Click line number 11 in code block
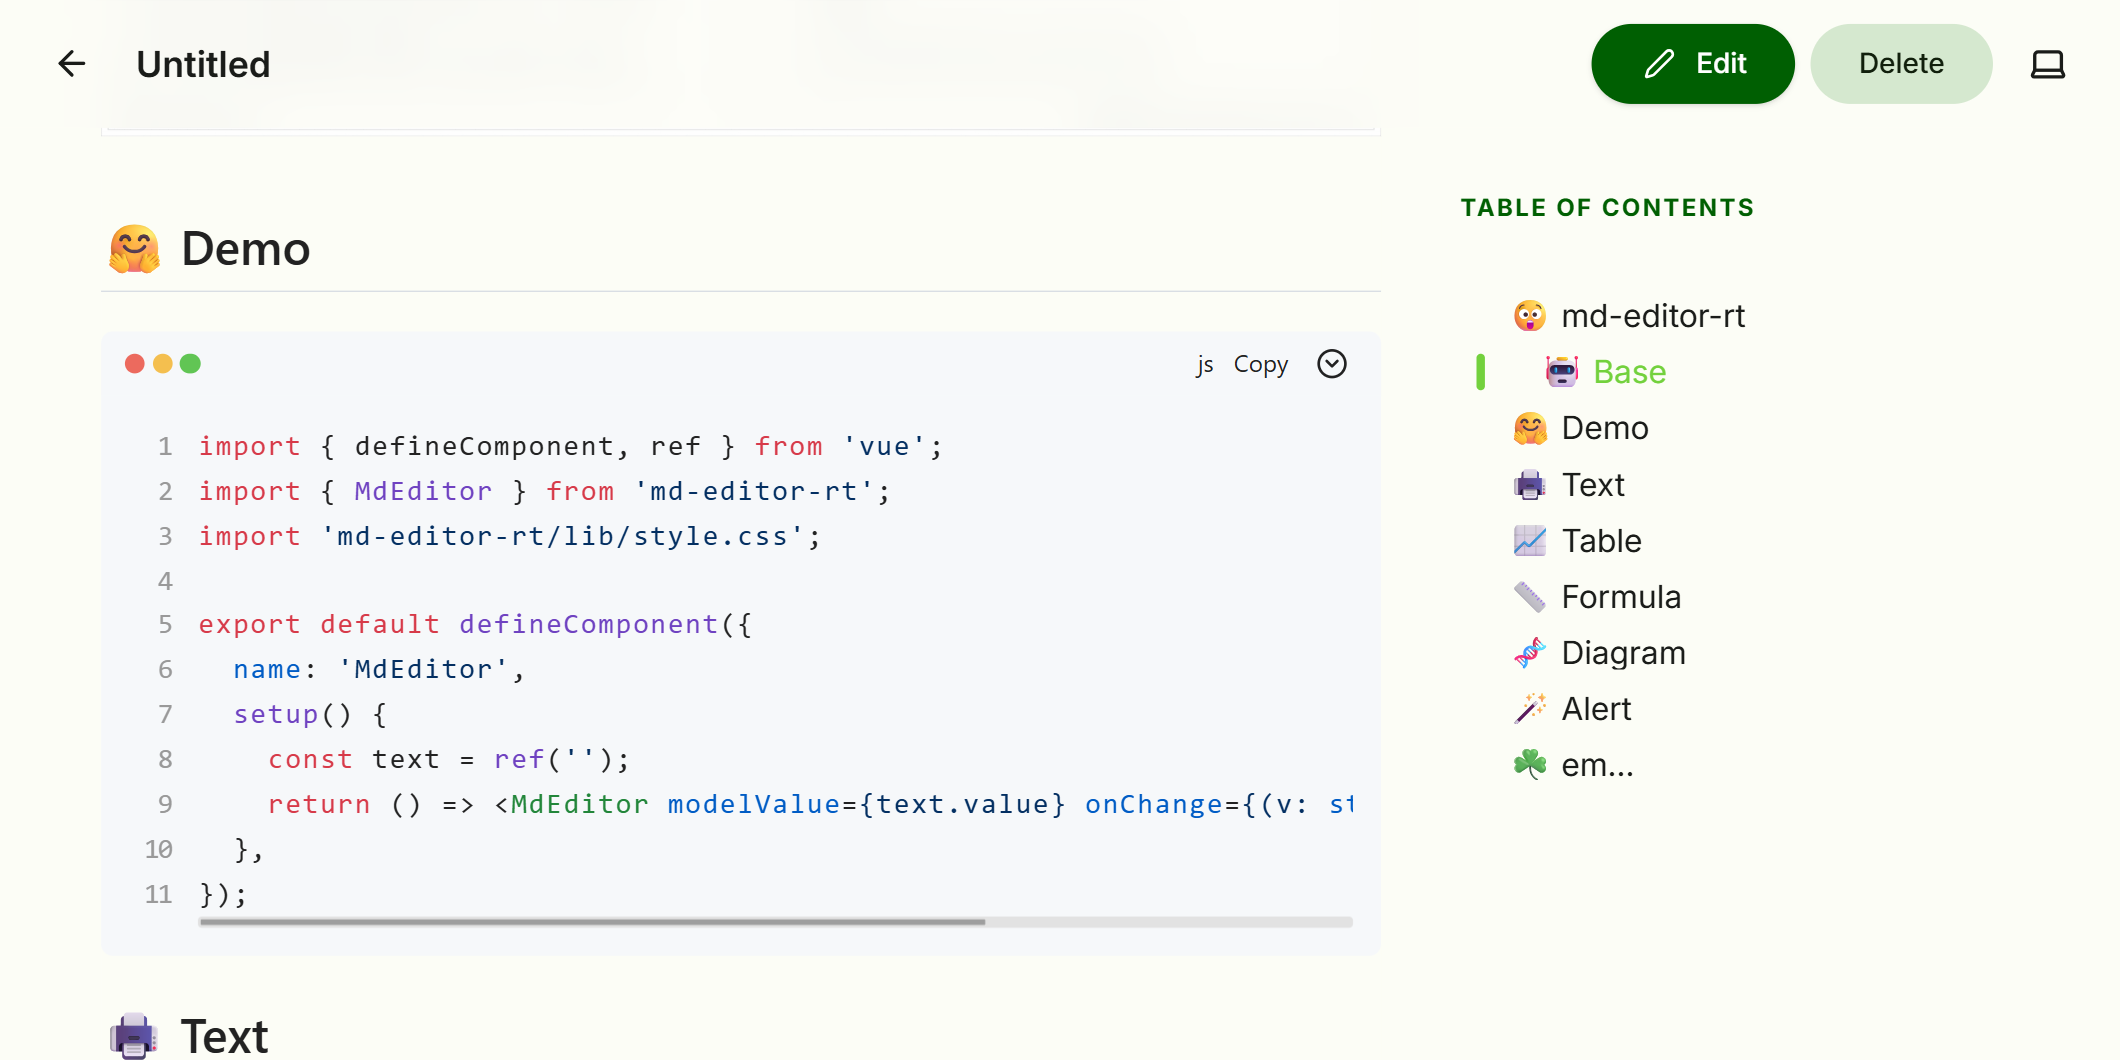This screenshot has width=2120, height=1060. (158, 895)
